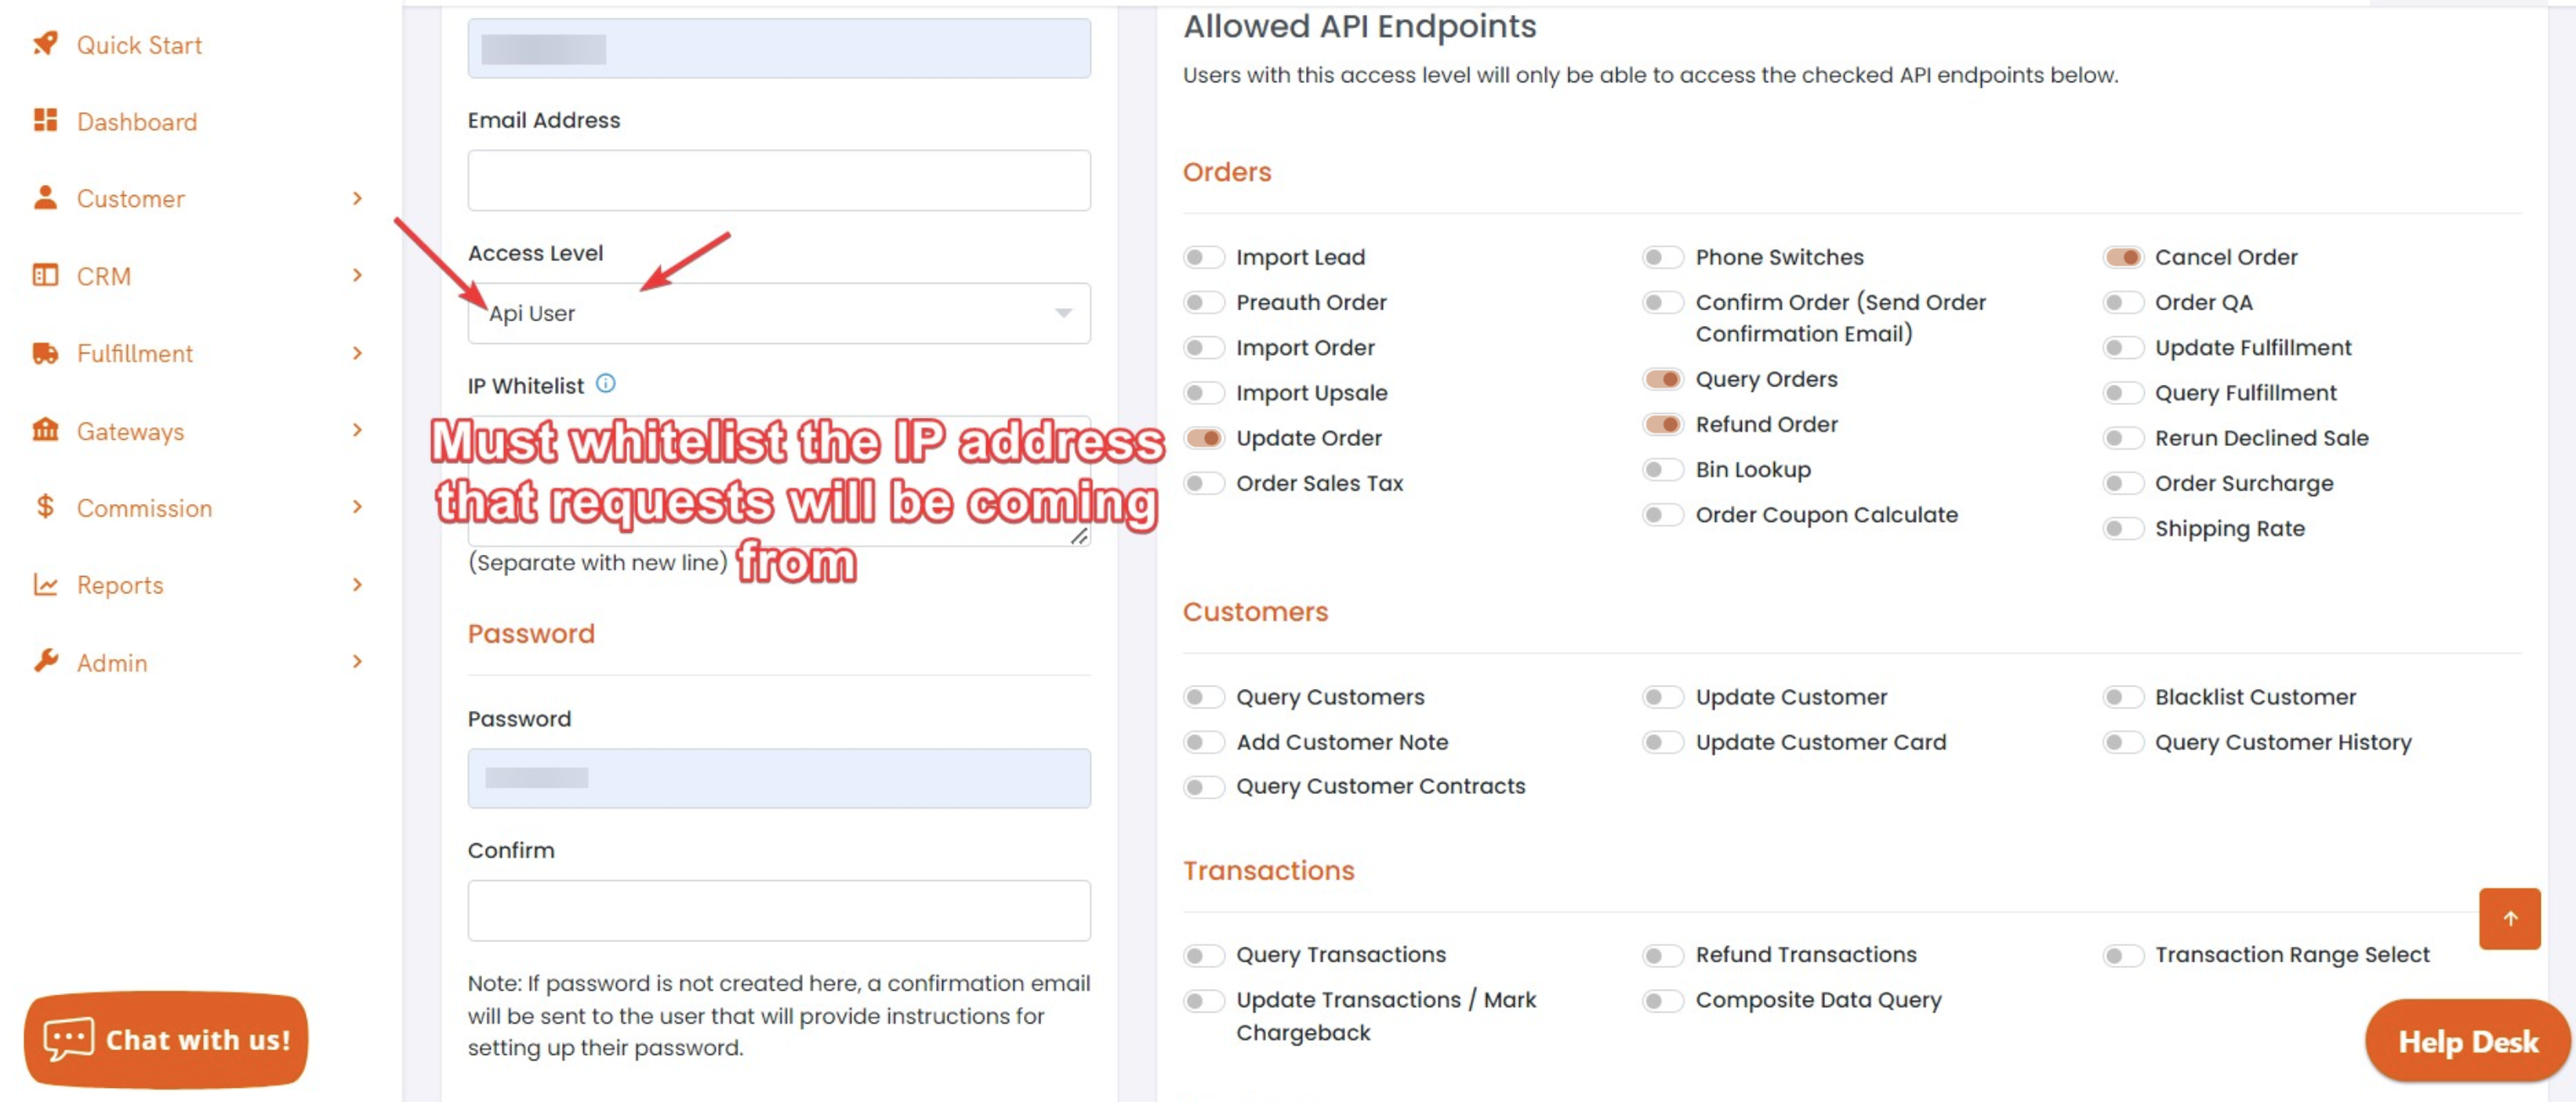The image size is (2576, 1102).
Task: Toggle Shipping Rate endpoint on
Action: point(2122,528)
